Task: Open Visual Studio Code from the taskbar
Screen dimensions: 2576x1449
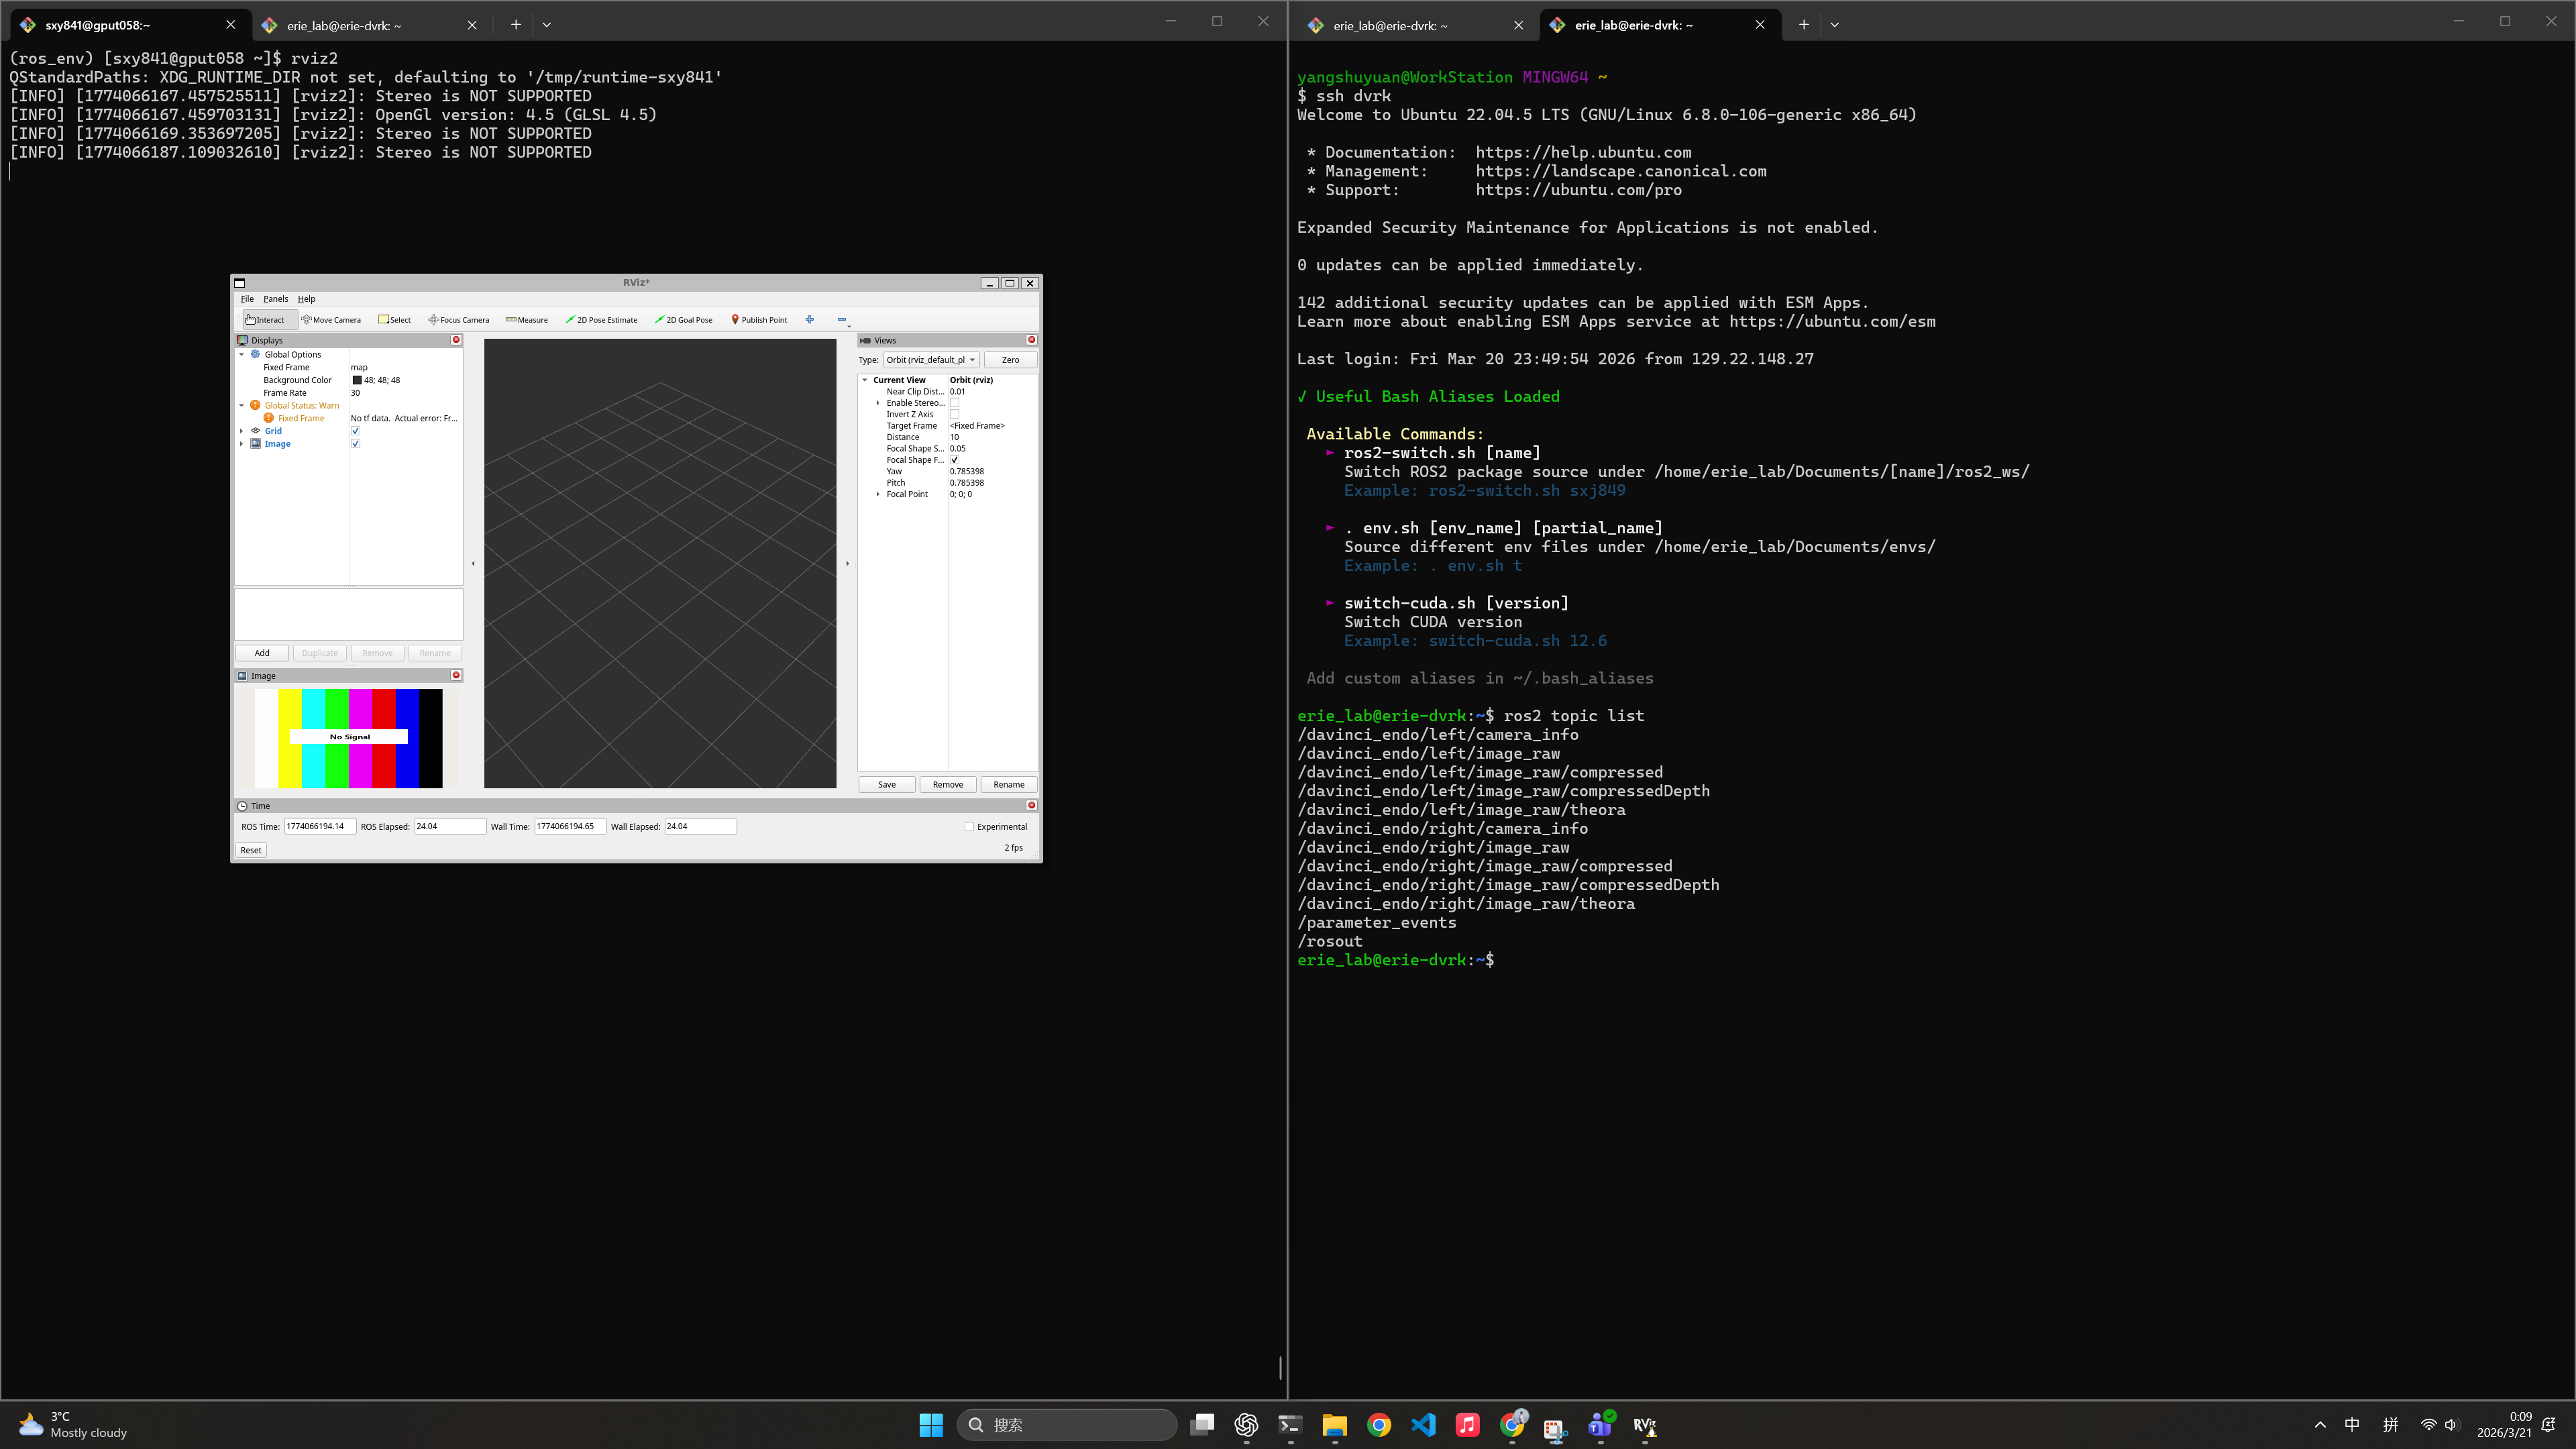Action: 1423,1425
